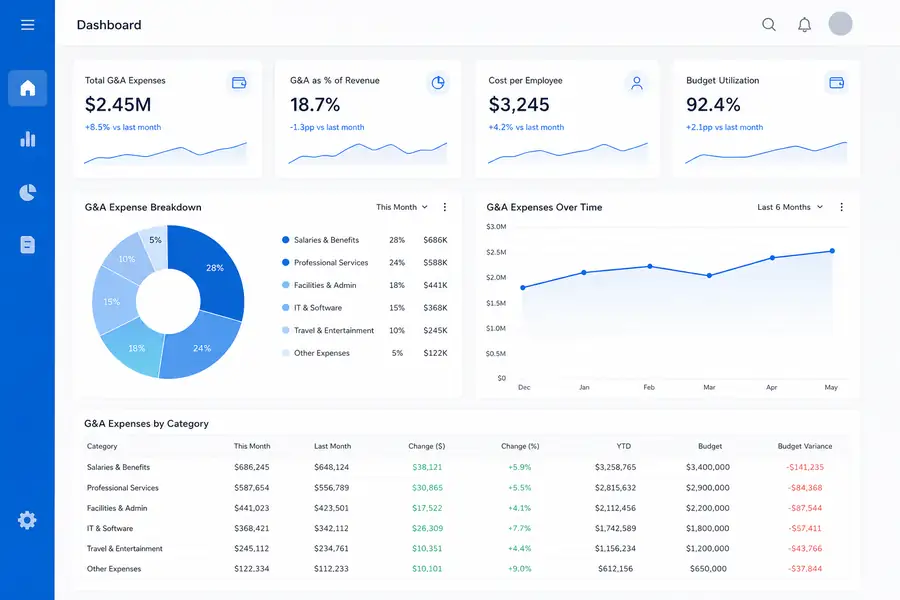Select the 24% donut chart slice
900x600 pixels.
click(x=202, y=348)
